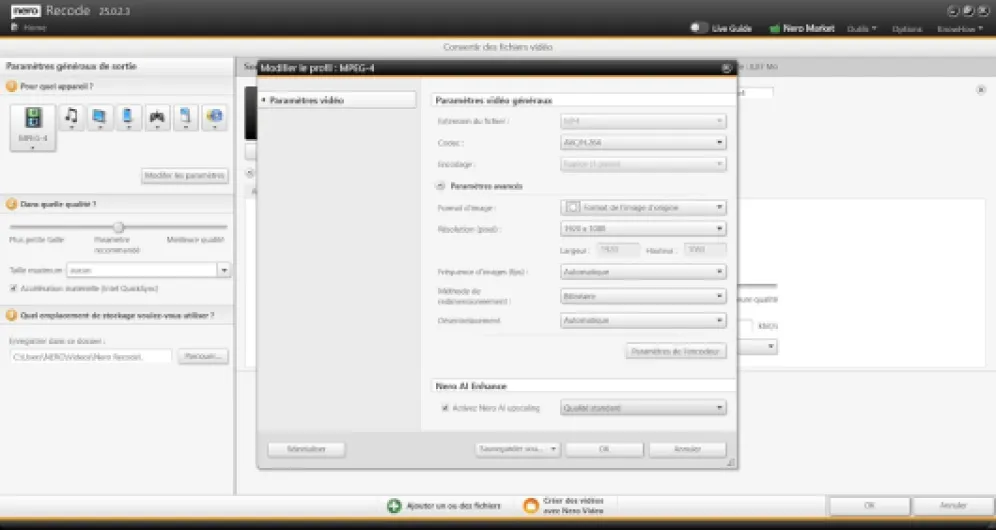Click the Réinitialiser button in dialog

point(306,449)
